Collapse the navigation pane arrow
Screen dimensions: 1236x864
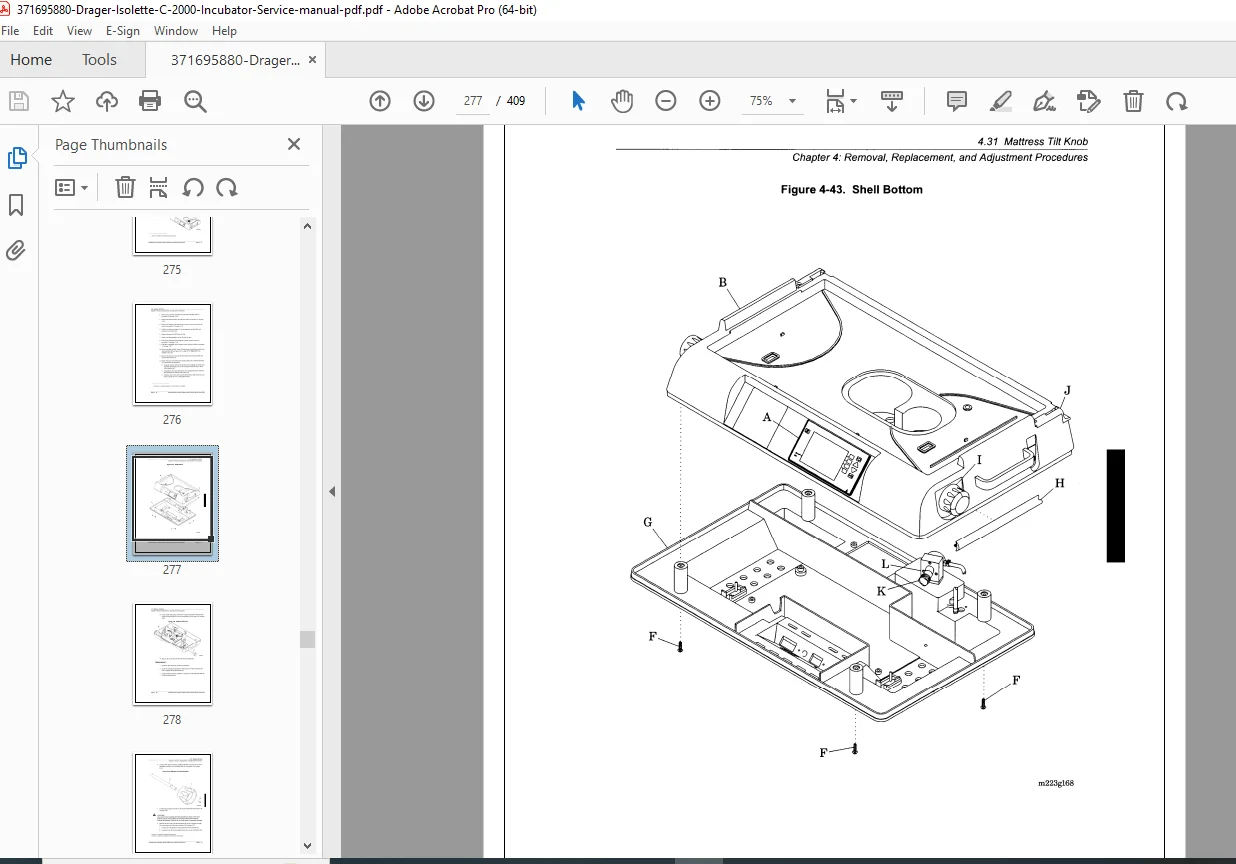click(332, 492)
